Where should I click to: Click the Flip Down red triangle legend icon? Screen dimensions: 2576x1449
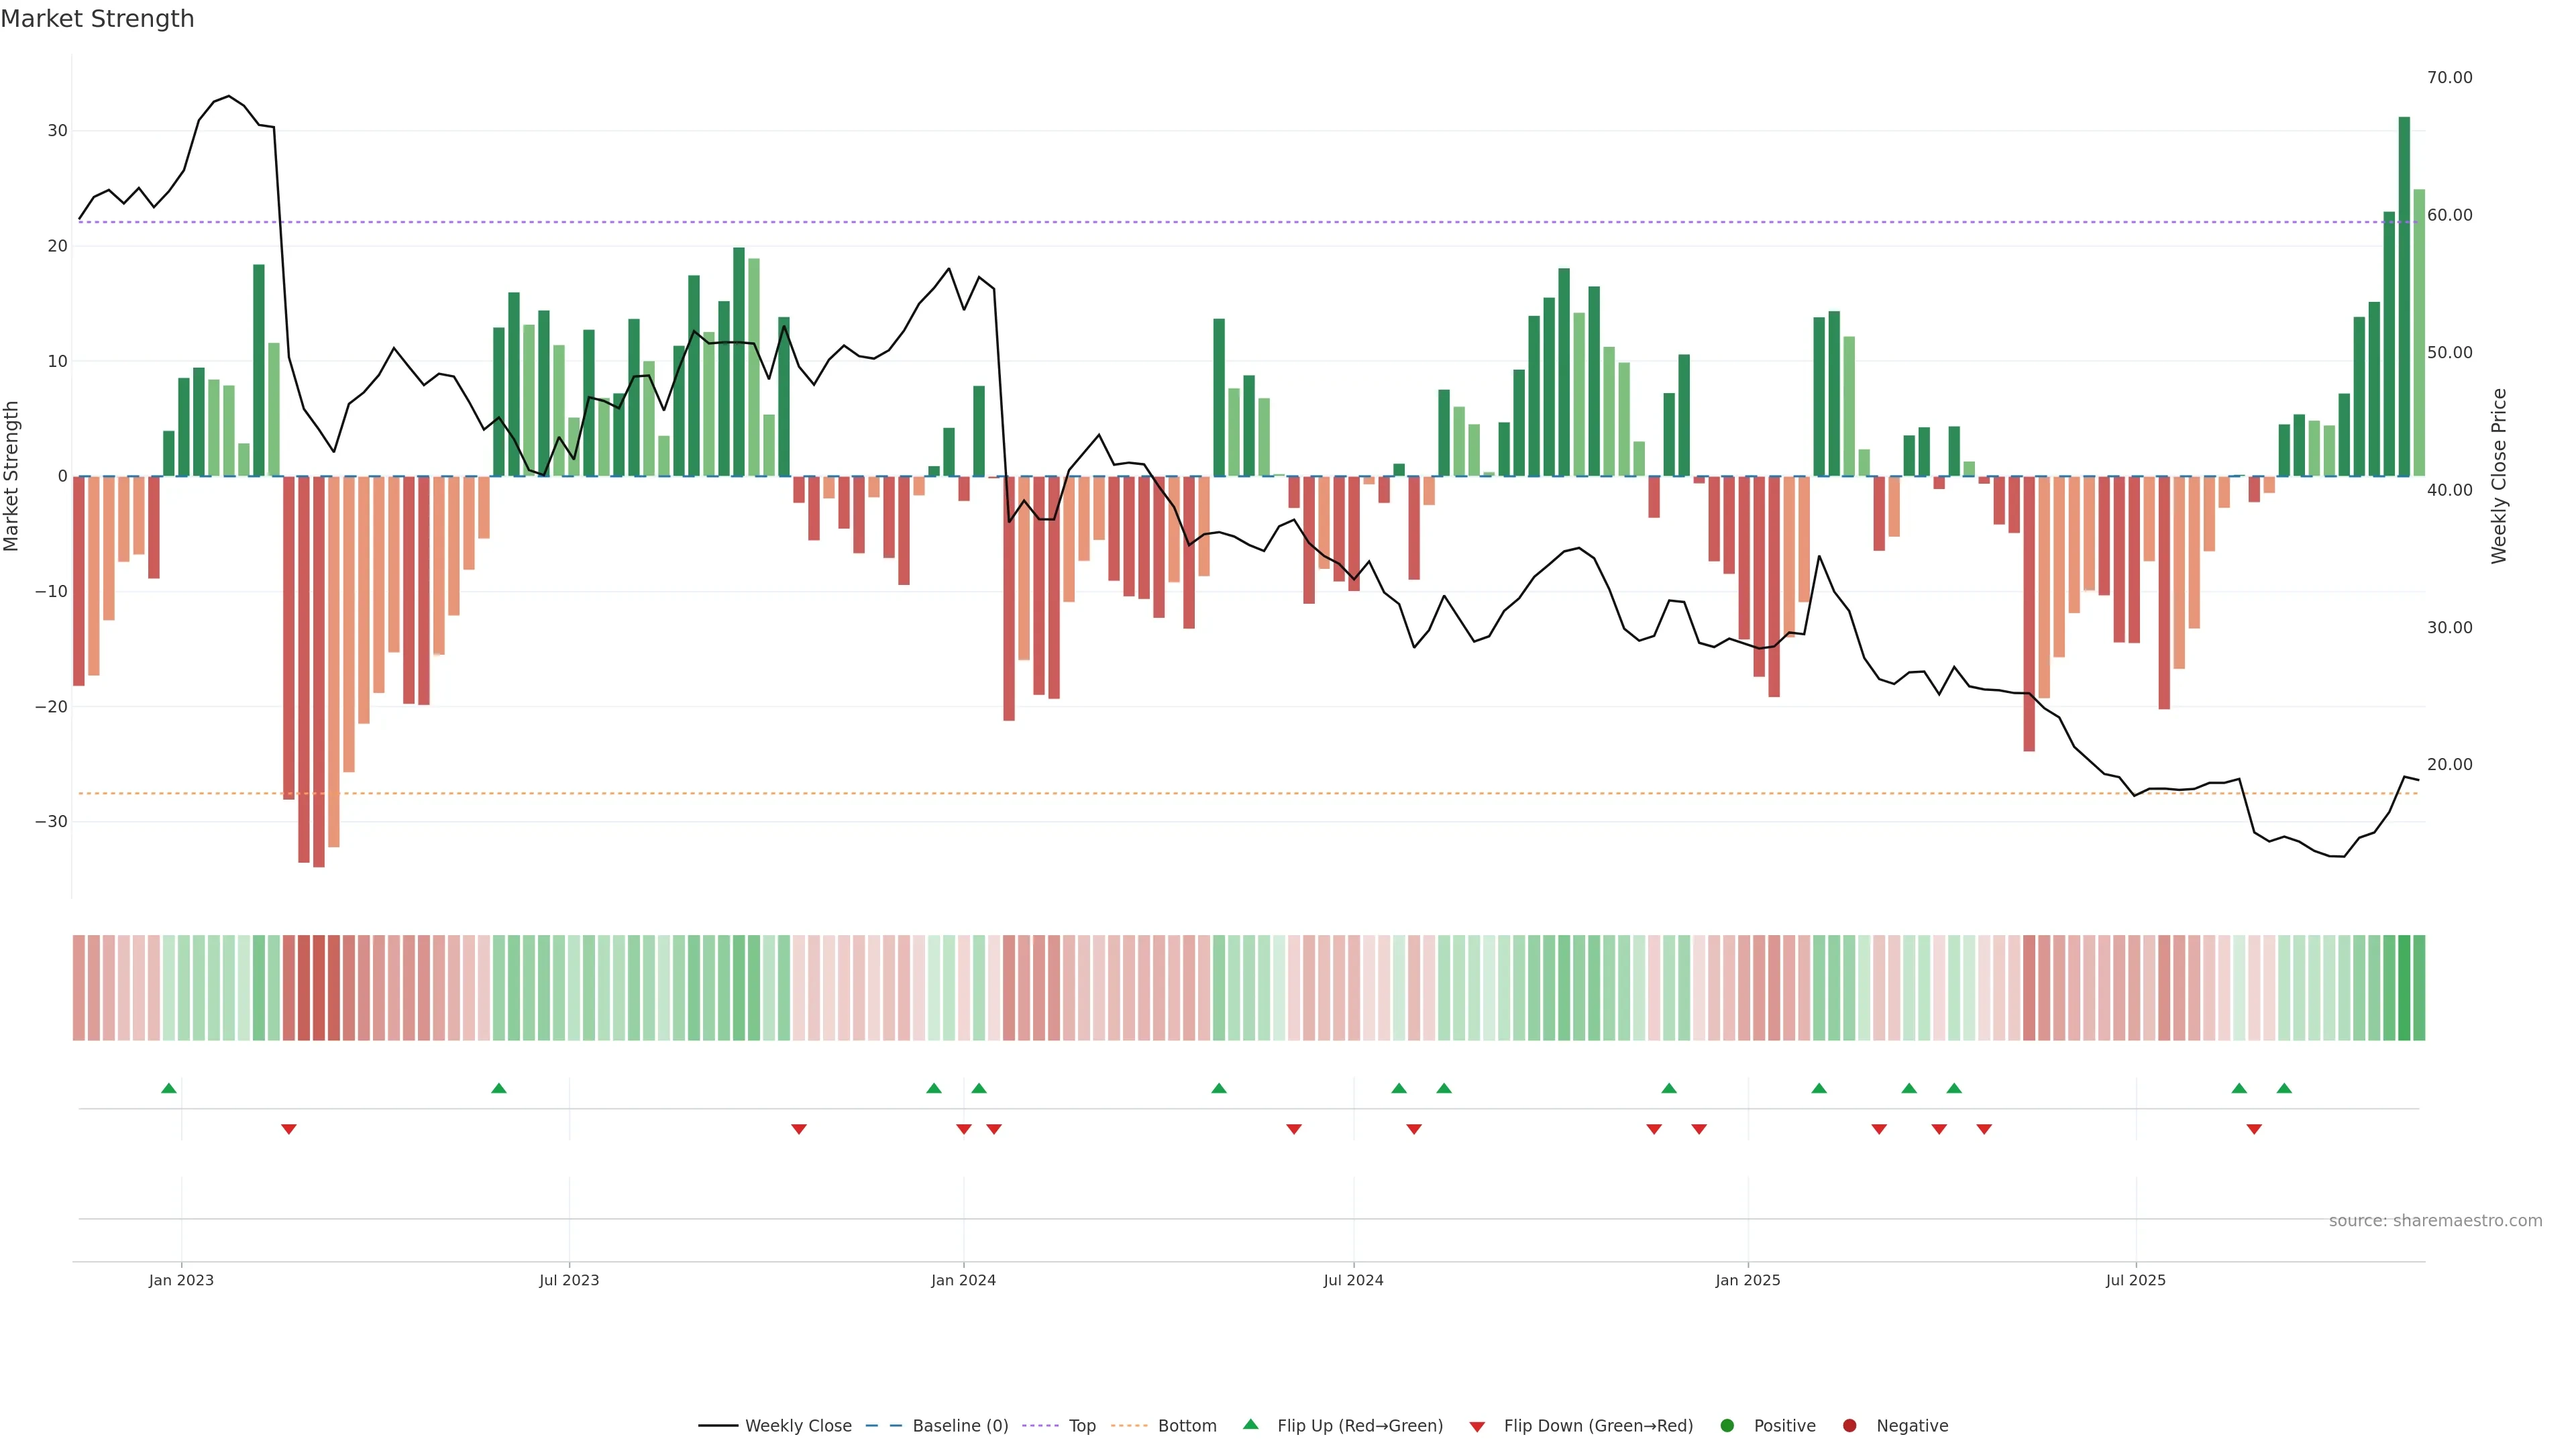coord(1477,1426)
